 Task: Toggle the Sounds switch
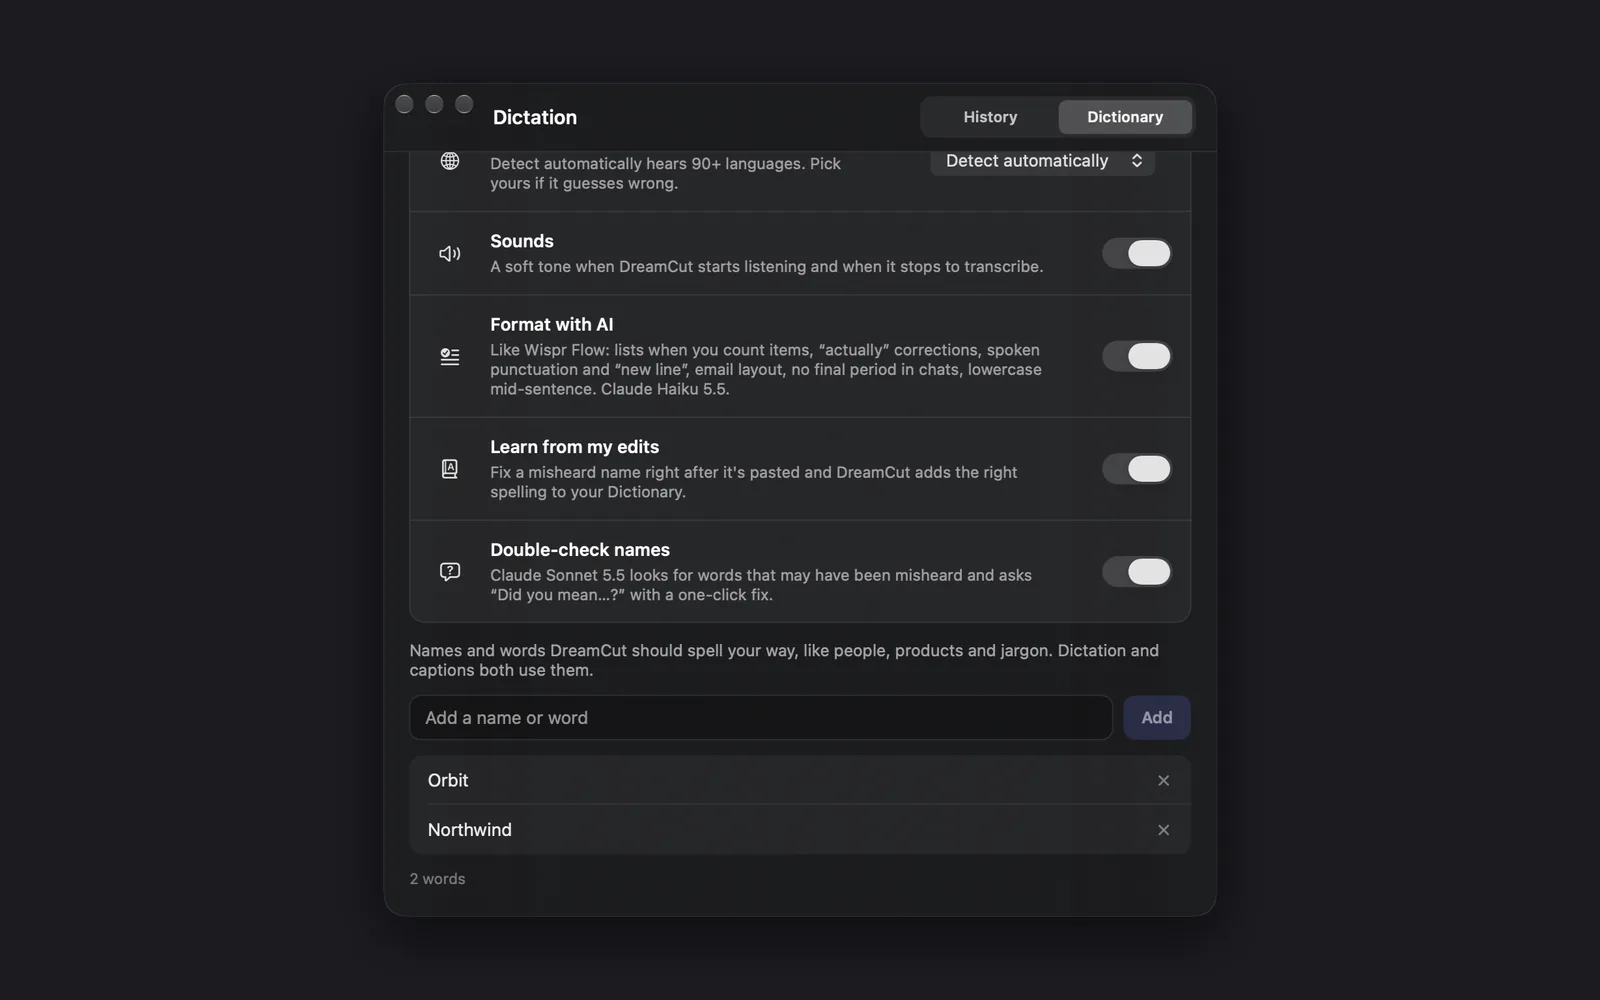tap(1137, 253)
